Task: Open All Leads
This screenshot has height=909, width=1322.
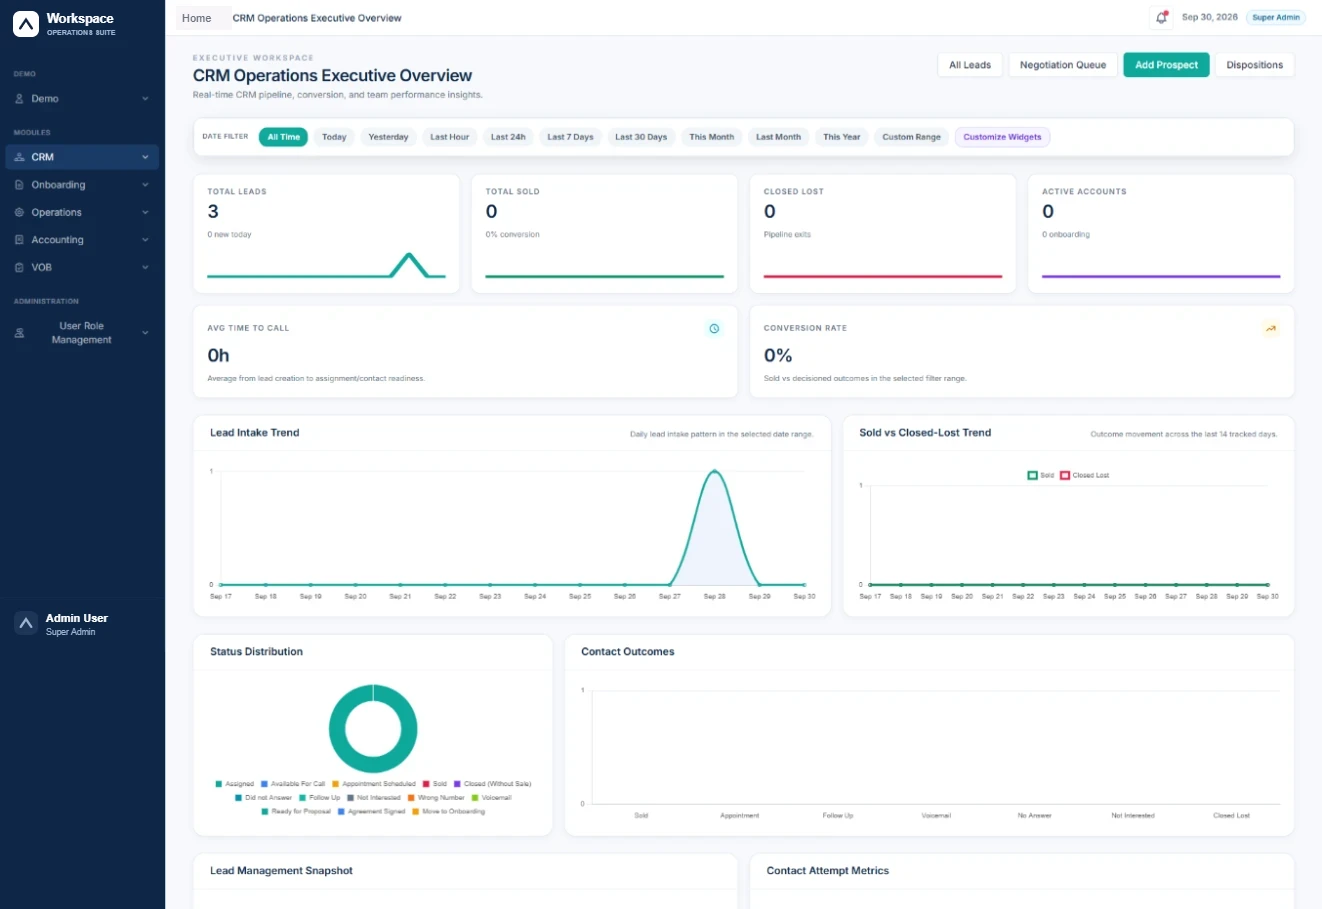Action: pyautogui.click(x=970, y=65)
